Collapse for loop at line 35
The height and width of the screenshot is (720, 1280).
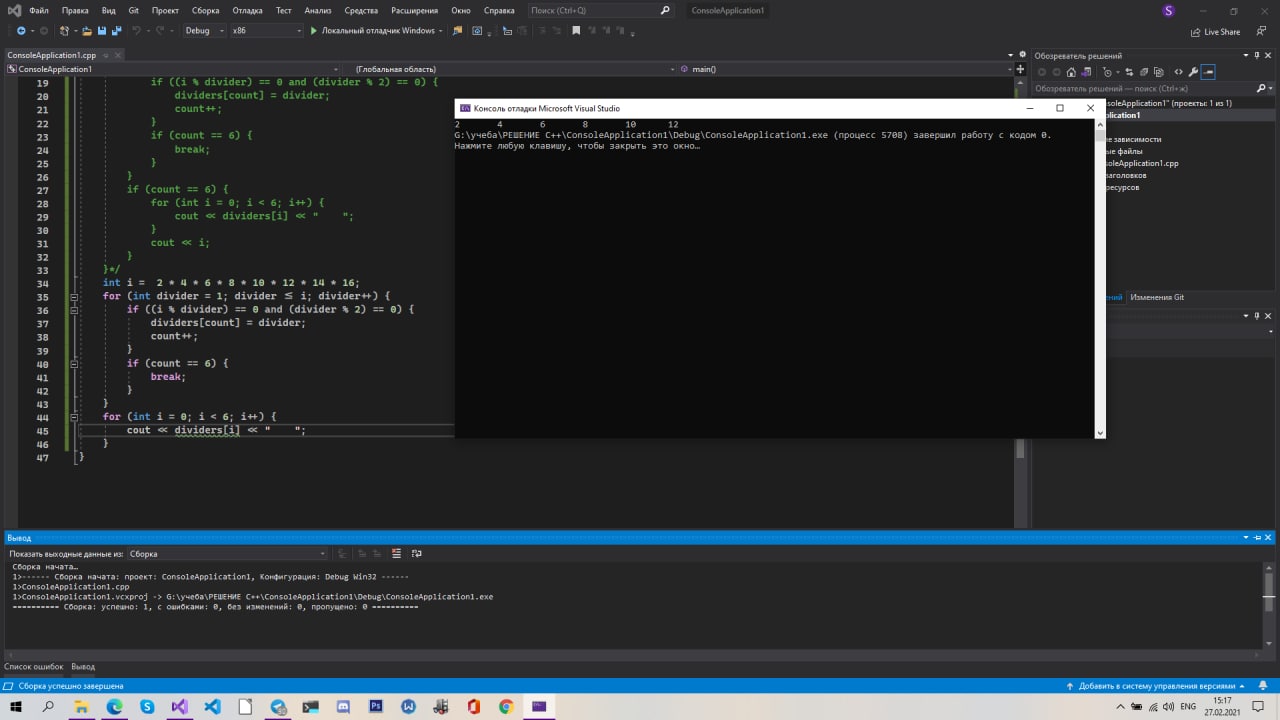coord(75,296)
